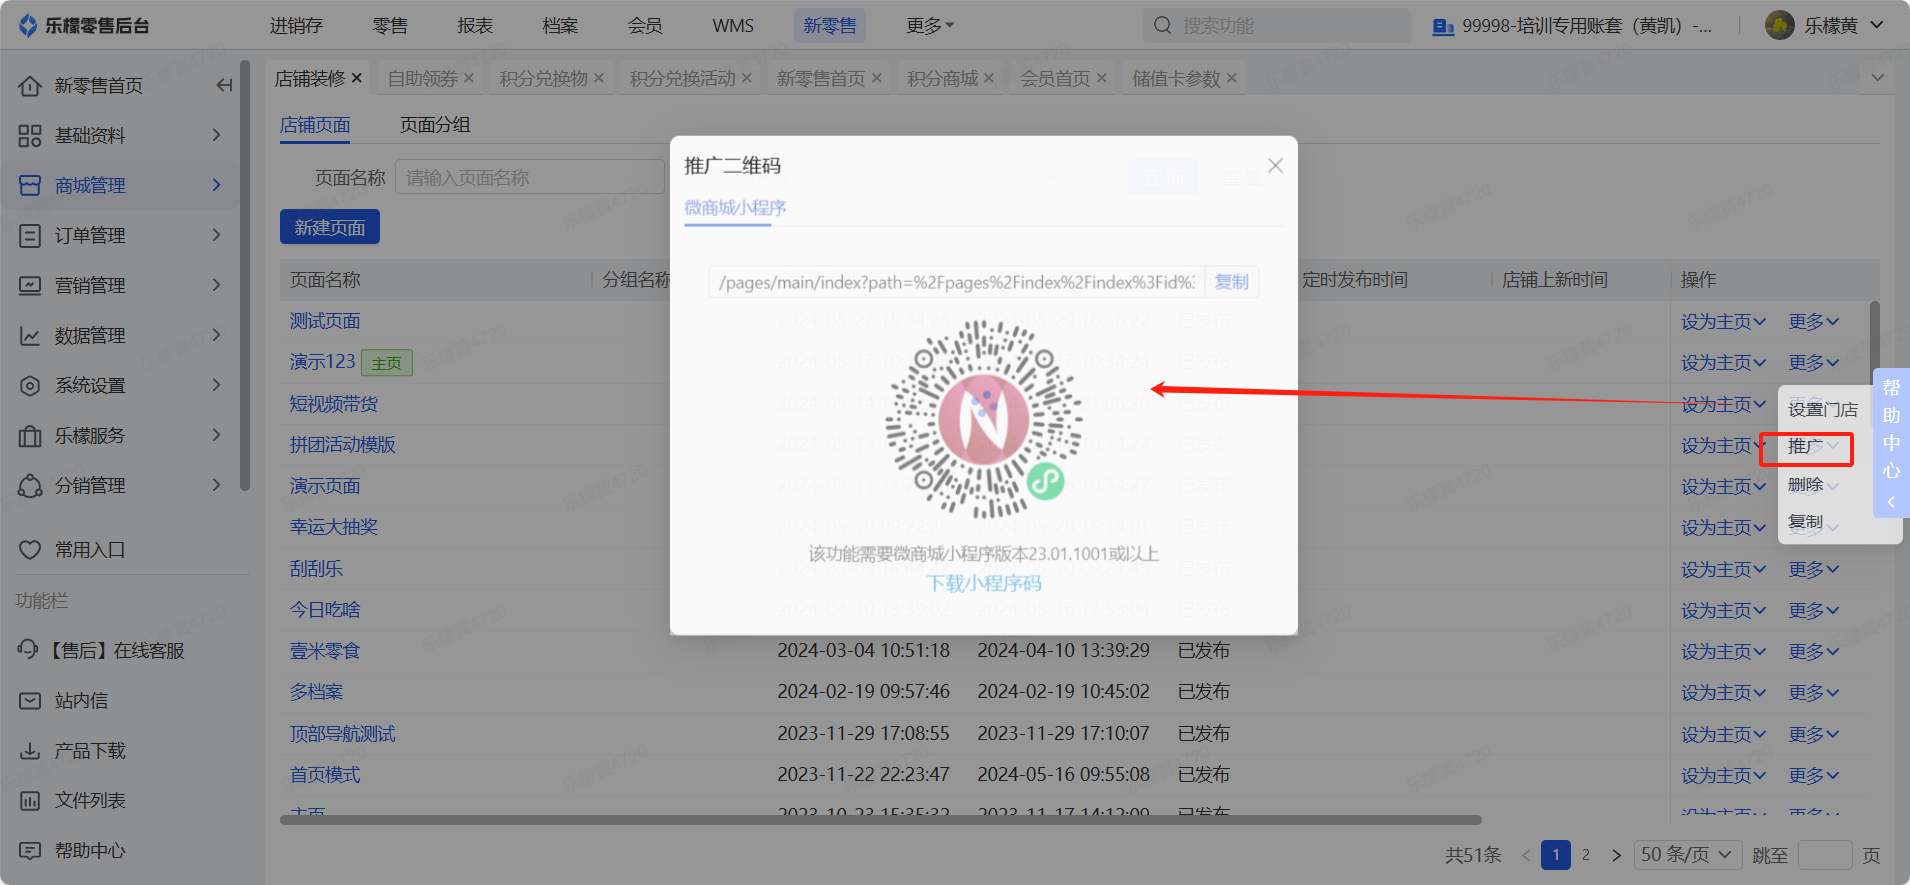Viewport: 1910px width, 885px height.
Task: Click the 订单管理 order icon
Action: pos(30,236)
